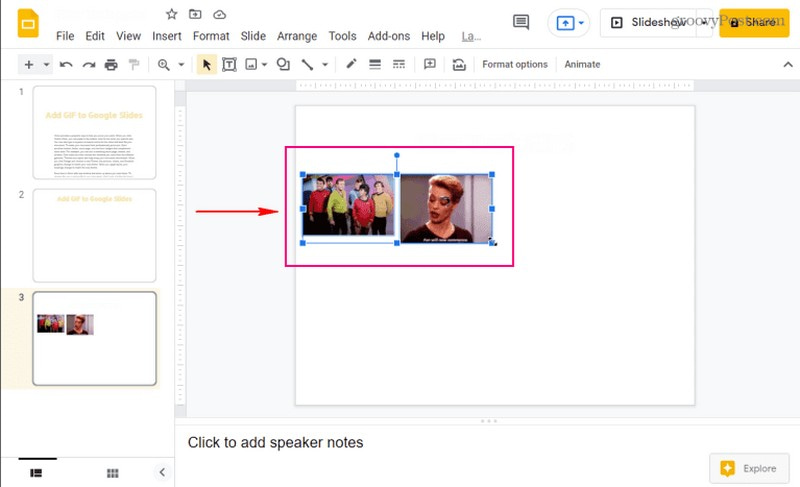
Task: Star this presentation
Action: pos(171,14)
